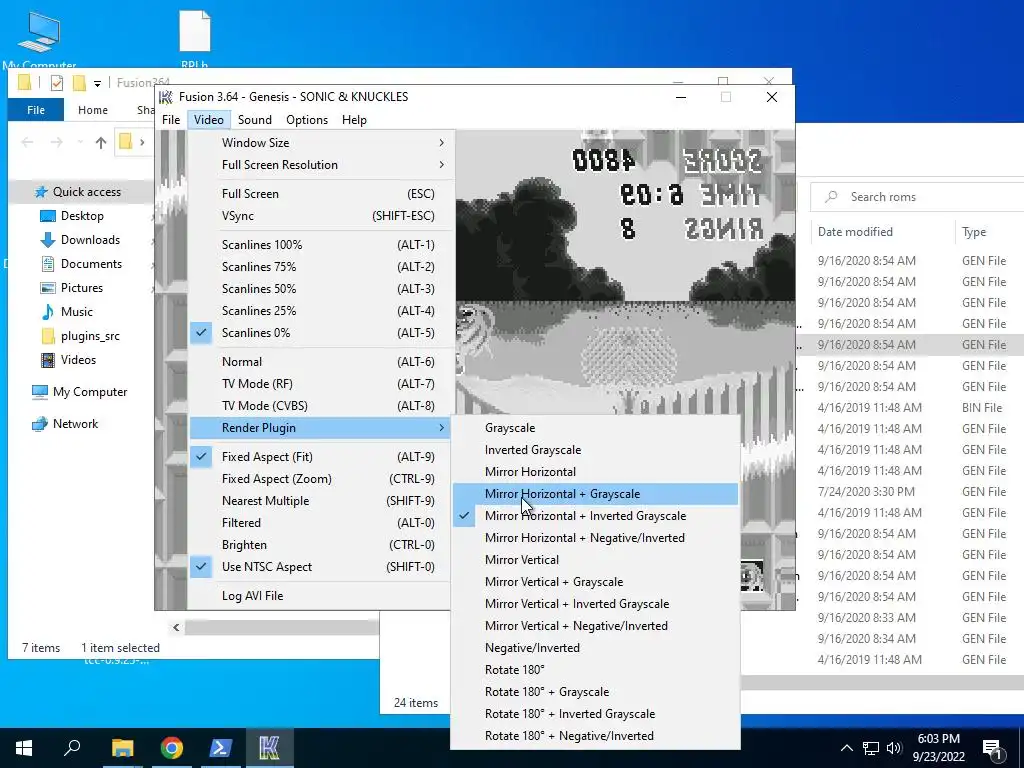This screenshot has width=1024, height=768.
Task: Choose Full Screen menu entry
Action: (320, 194)
